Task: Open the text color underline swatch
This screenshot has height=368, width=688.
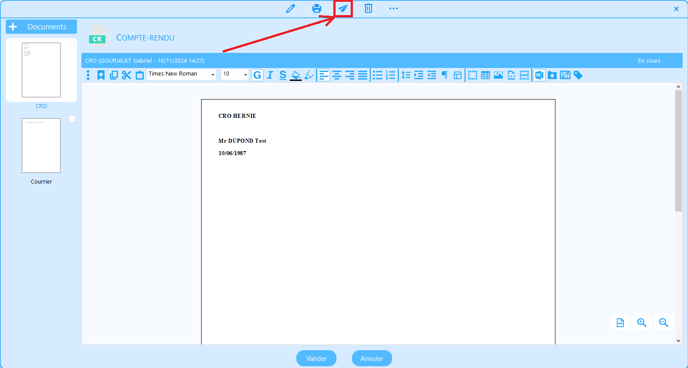Action: click(296, 75)
